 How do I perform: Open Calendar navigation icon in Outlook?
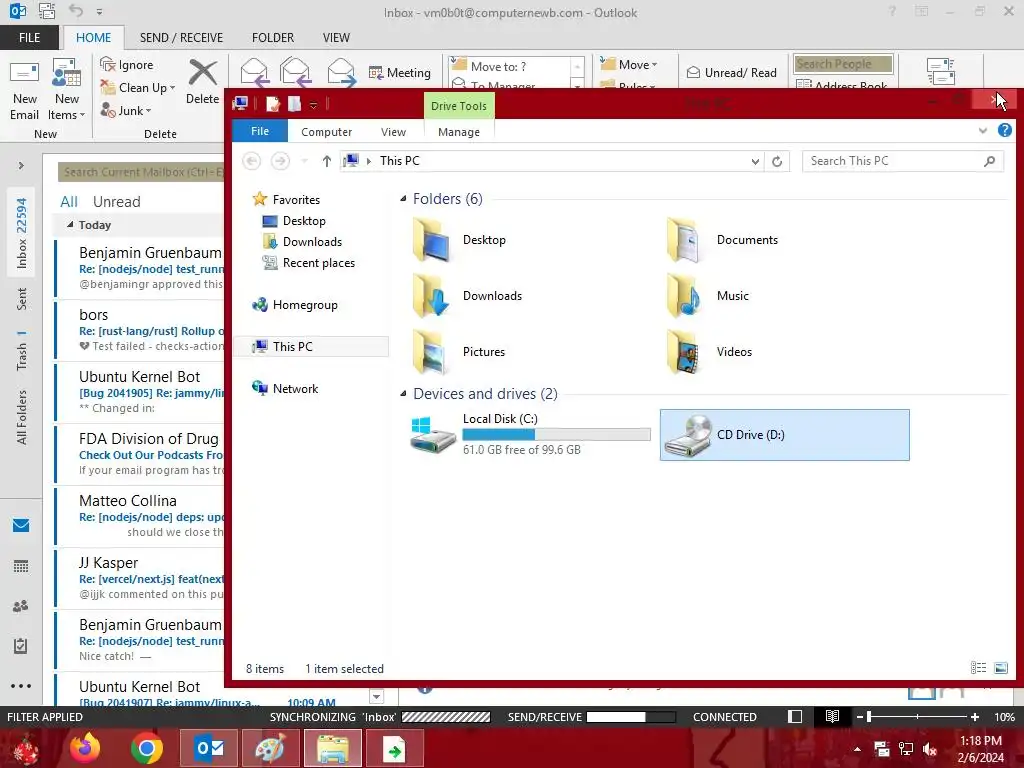21,566
